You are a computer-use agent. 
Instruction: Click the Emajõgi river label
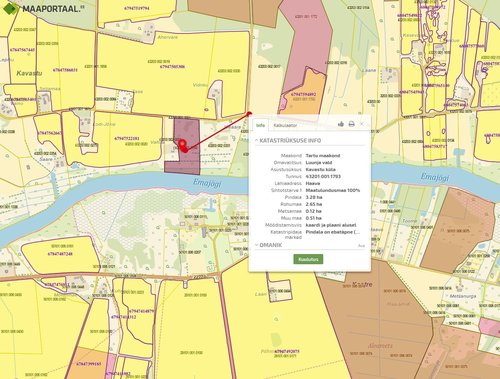pos(207,183)
